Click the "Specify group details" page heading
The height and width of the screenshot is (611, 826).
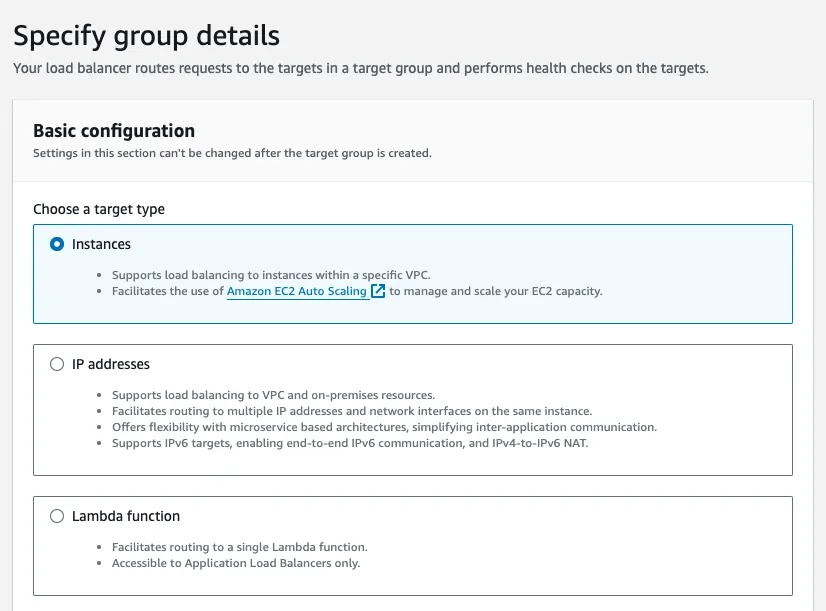point(146,36)
